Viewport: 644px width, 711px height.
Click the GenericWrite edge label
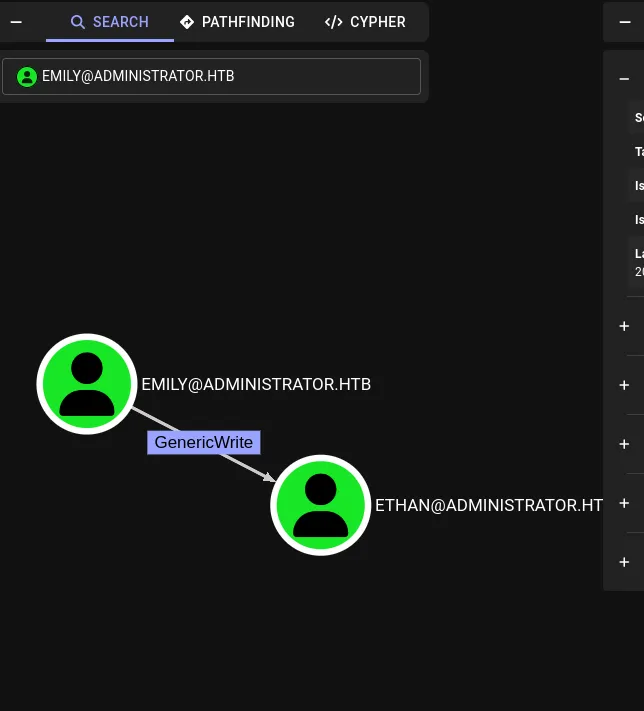click(204, 442)
